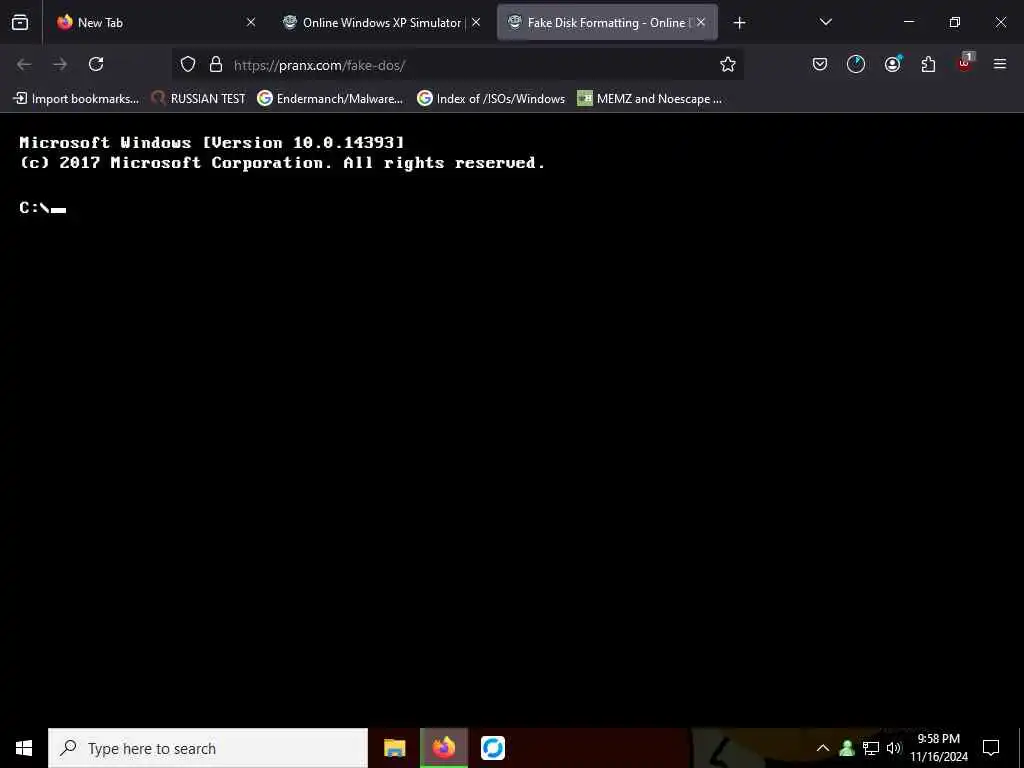Open the volume speaker tray icon
This screenshot has width=1024, height=768.
pyautogui.click(x=894, y=748)
